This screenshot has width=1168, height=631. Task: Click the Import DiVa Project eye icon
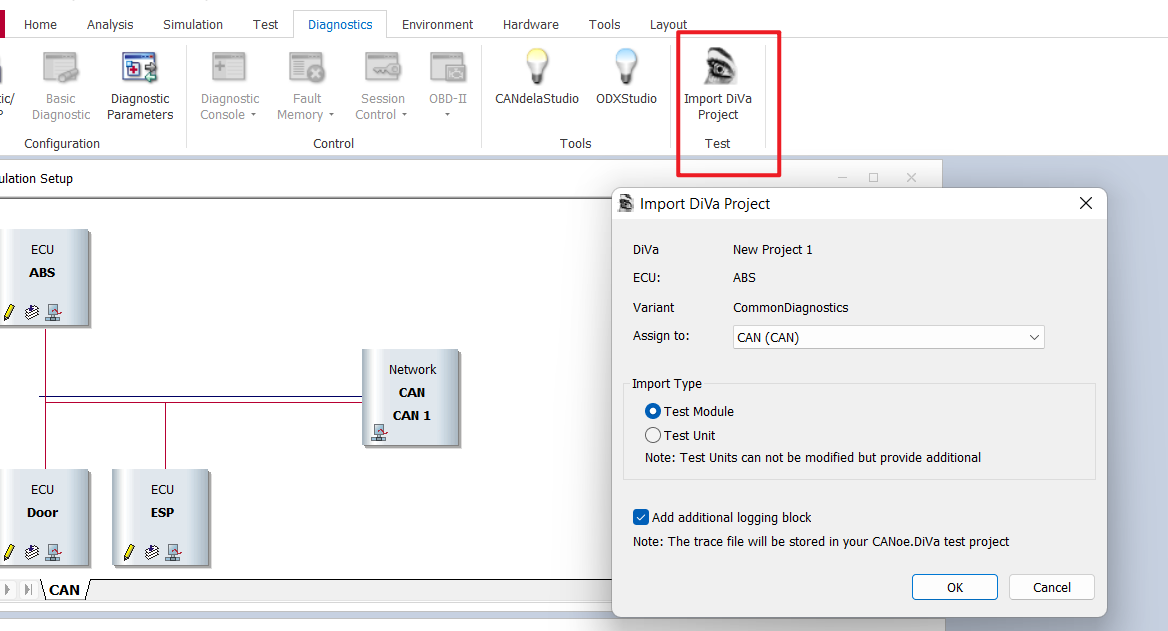point(718,67)
